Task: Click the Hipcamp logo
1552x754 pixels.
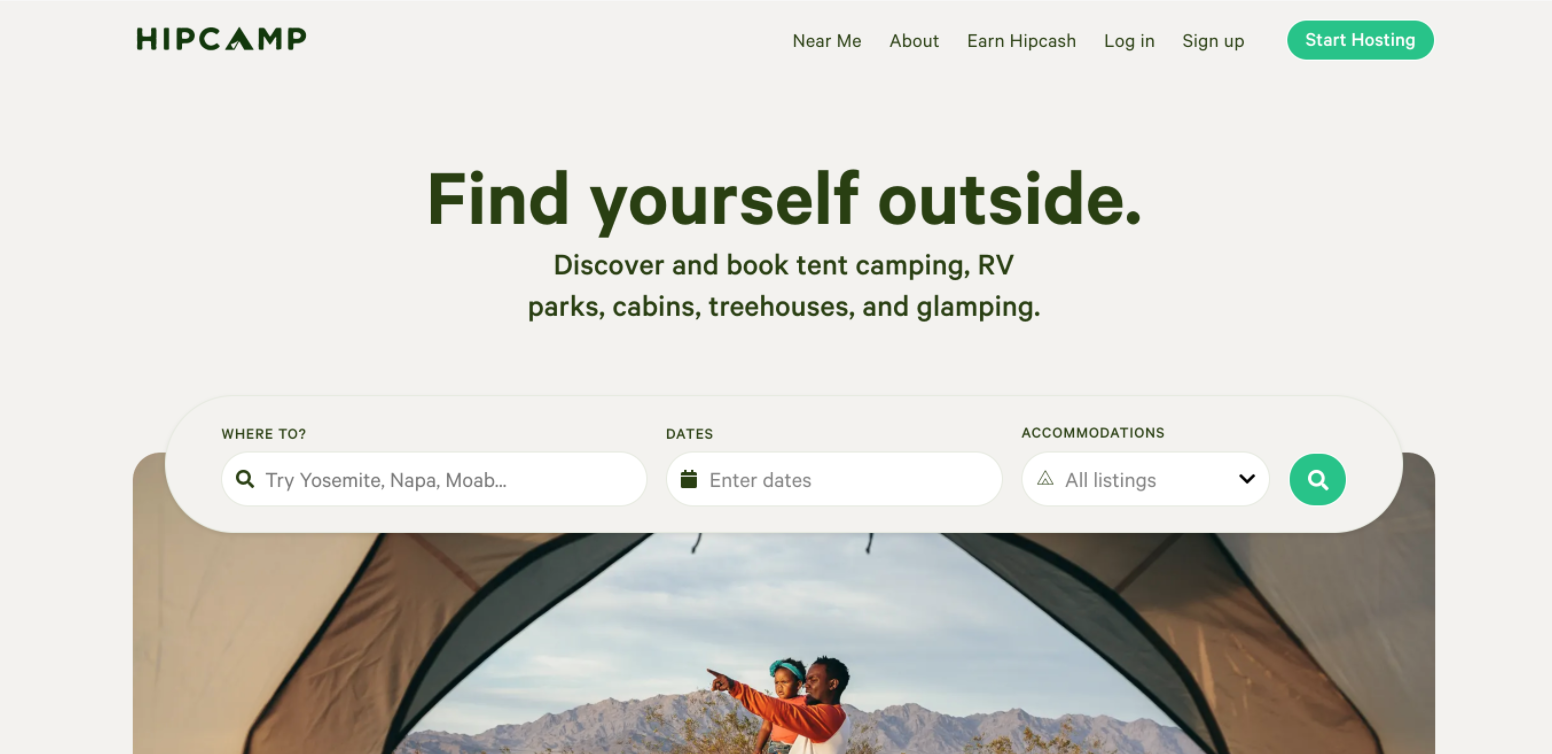Action: point(221,40)
